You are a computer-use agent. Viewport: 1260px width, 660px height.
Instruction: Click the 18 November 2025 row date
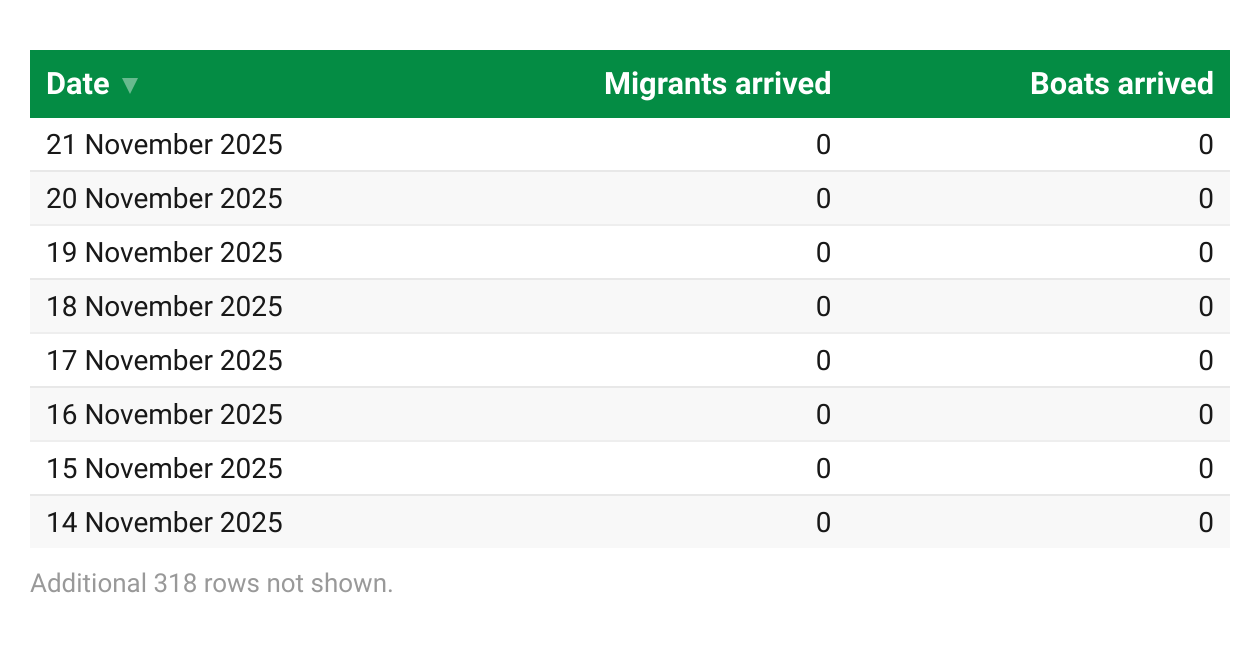point(164,307)
